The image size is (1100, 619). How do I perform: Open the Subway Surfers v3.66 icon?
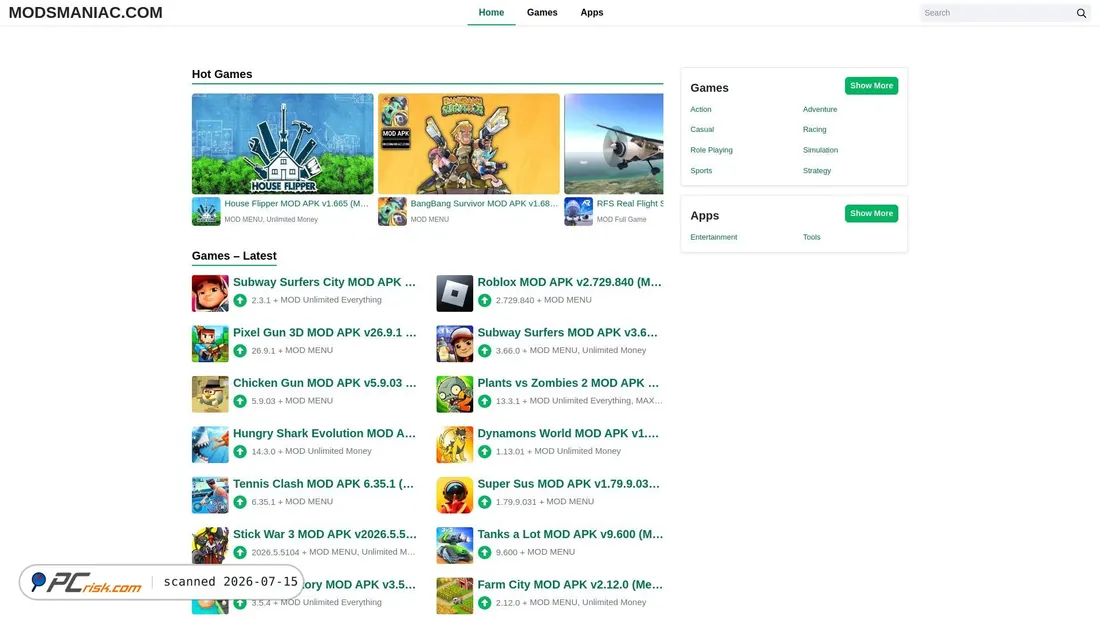[455, 343]
